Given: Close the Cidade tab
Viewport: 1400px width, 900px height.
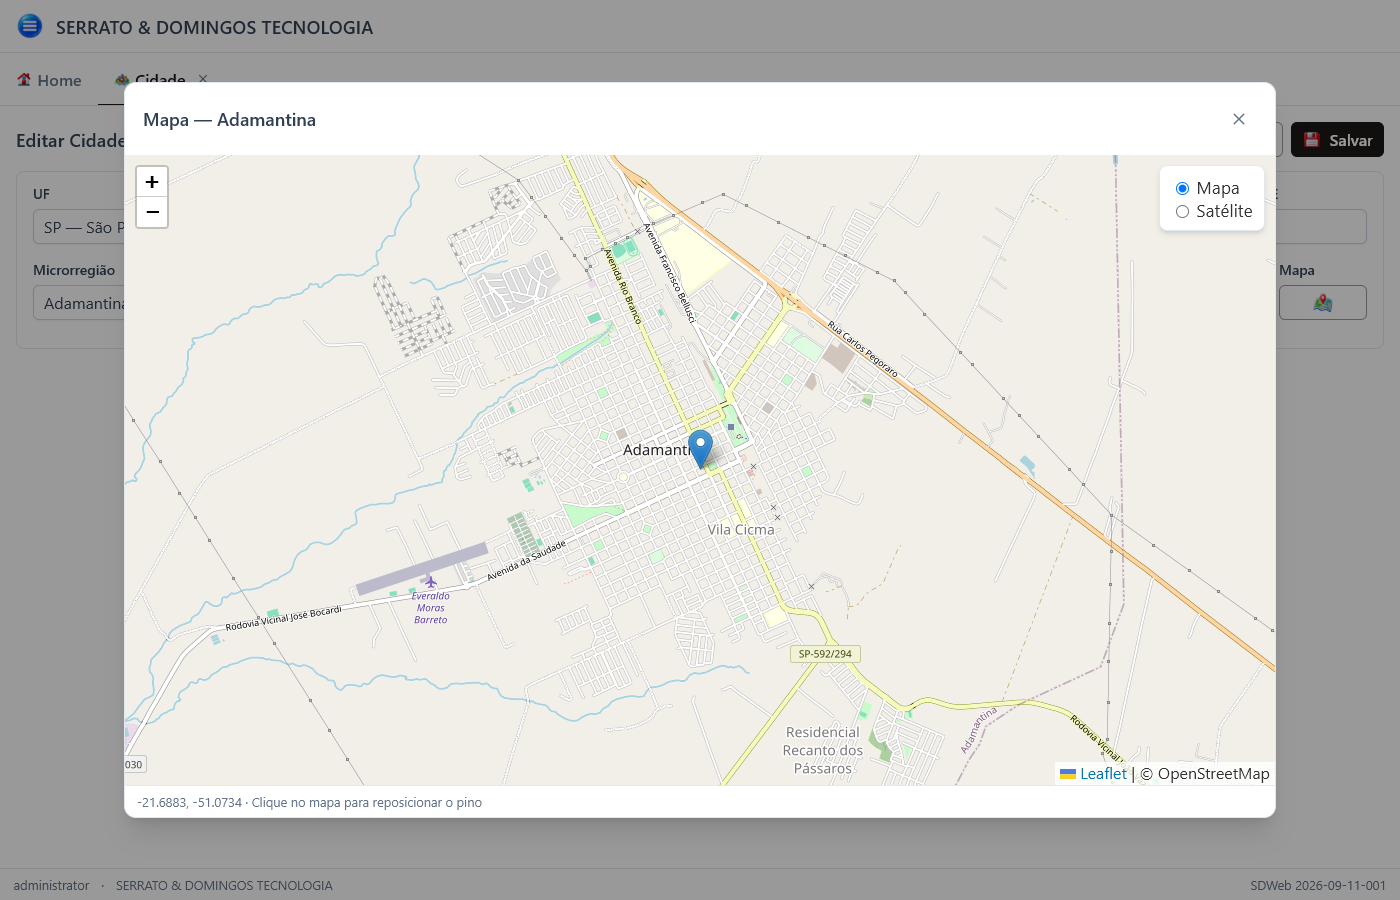Looking at the screenshot, I should [203, 78].
